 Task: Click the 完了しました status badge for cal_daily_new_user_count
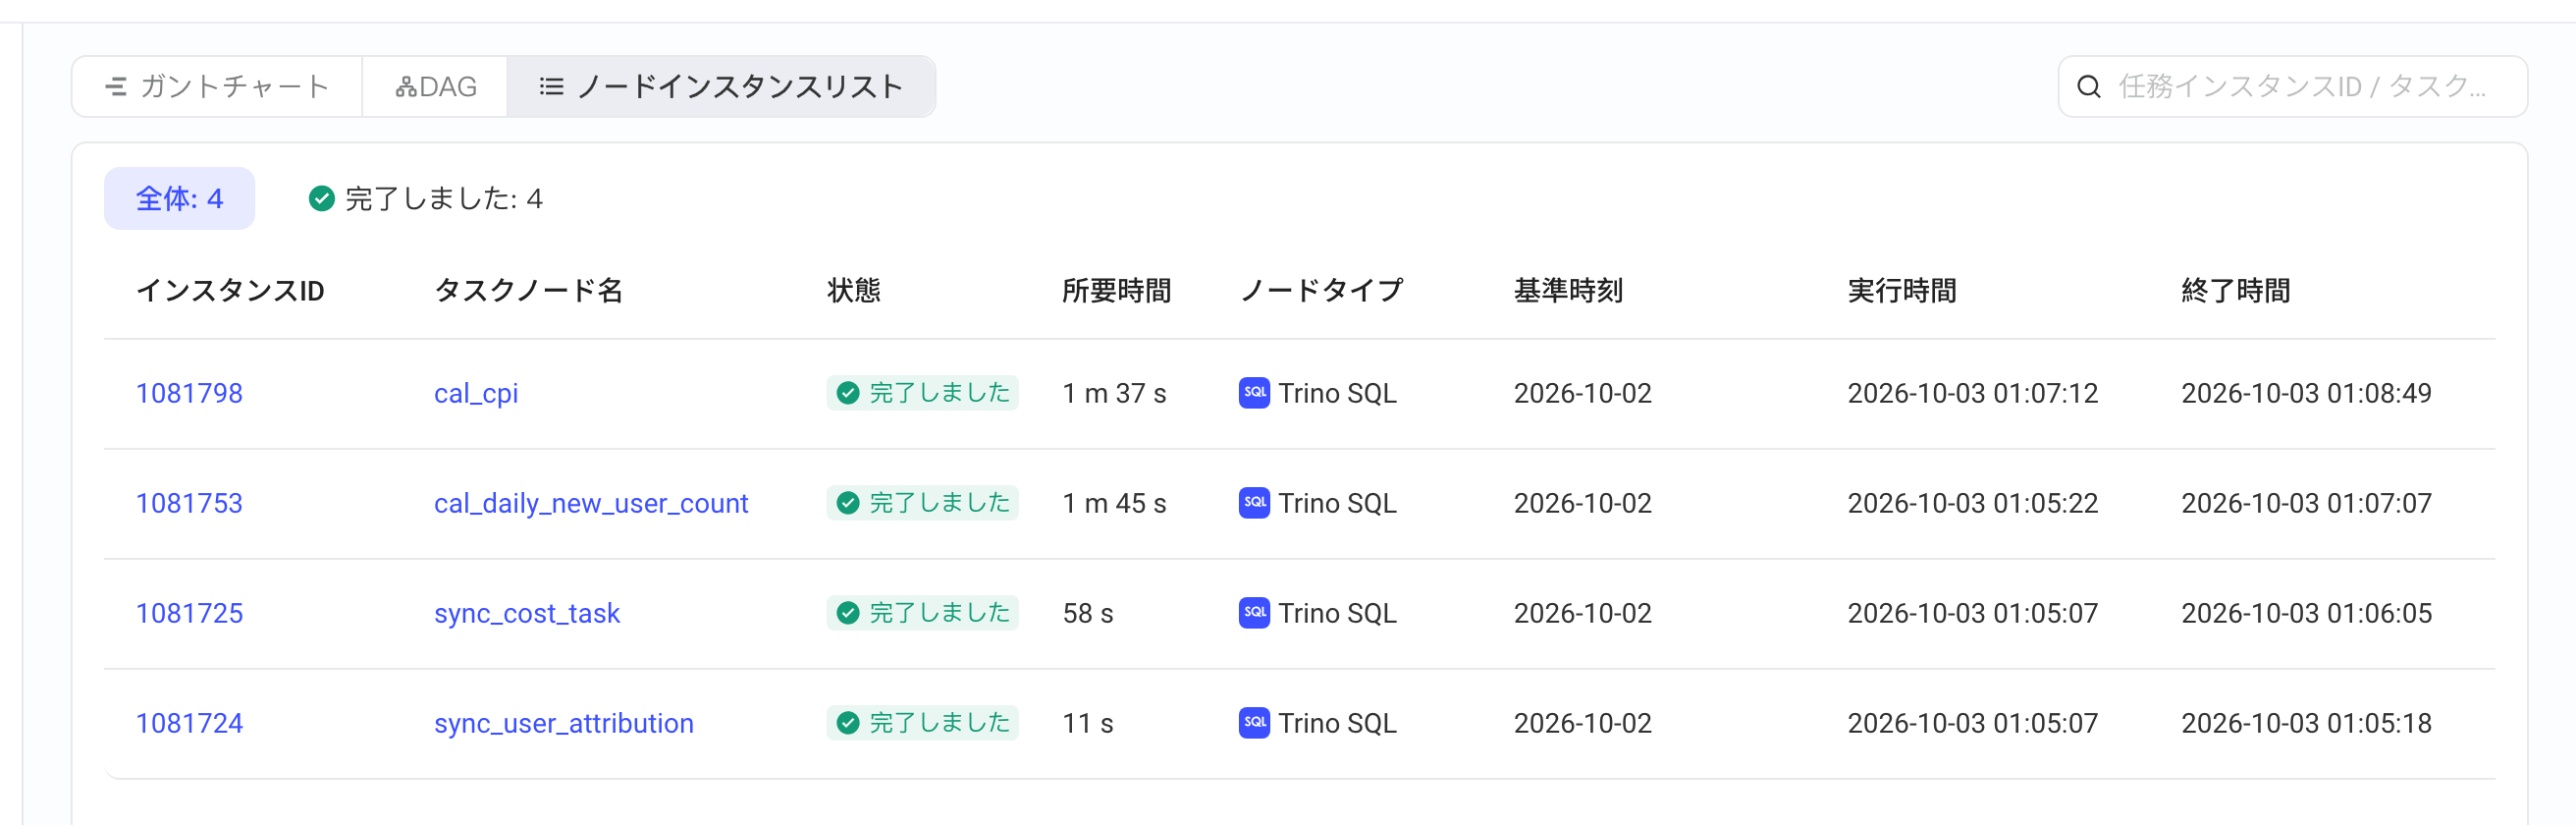coord(922,503)
